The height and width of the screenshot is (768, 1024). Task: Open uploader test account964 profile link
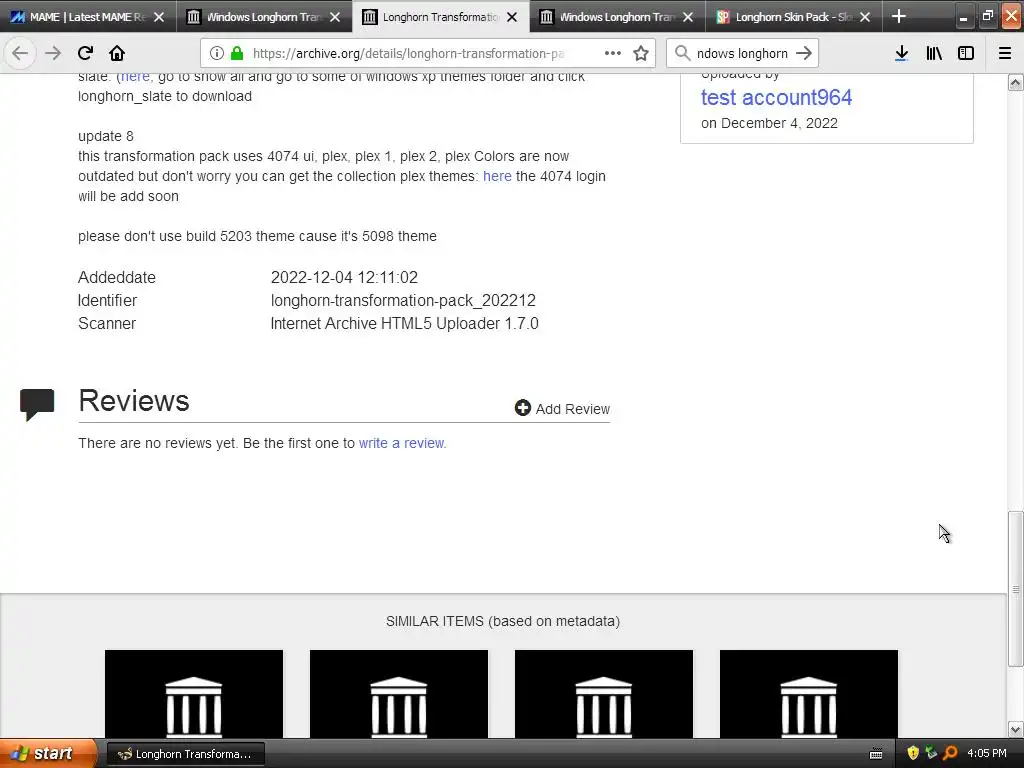tap(776, 97)
